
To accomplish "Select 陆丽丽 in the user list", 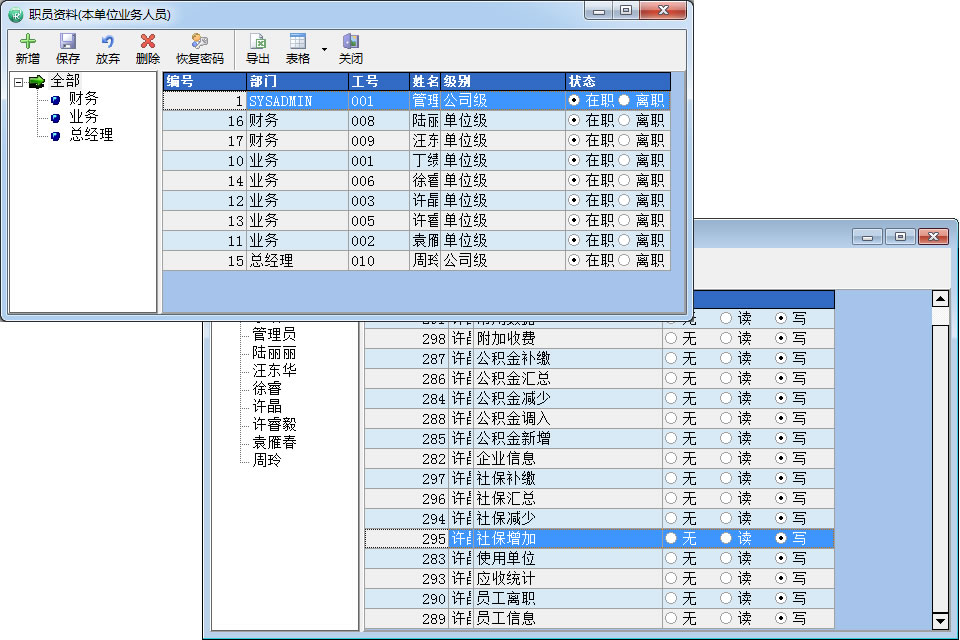I will pyautogui.click(x=274, y=352).
